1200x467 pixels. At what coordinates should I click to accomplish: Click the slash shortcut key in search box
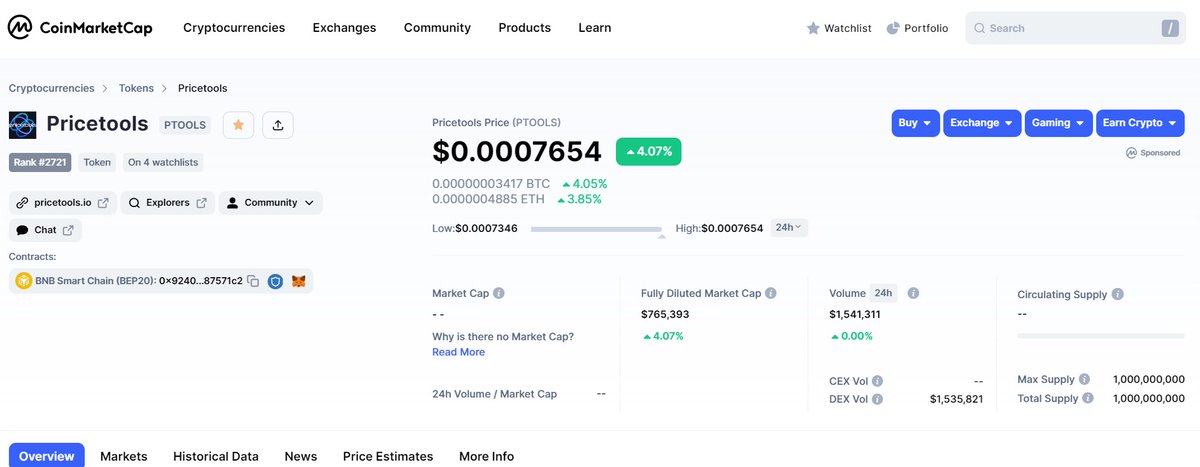(1170, 28)
